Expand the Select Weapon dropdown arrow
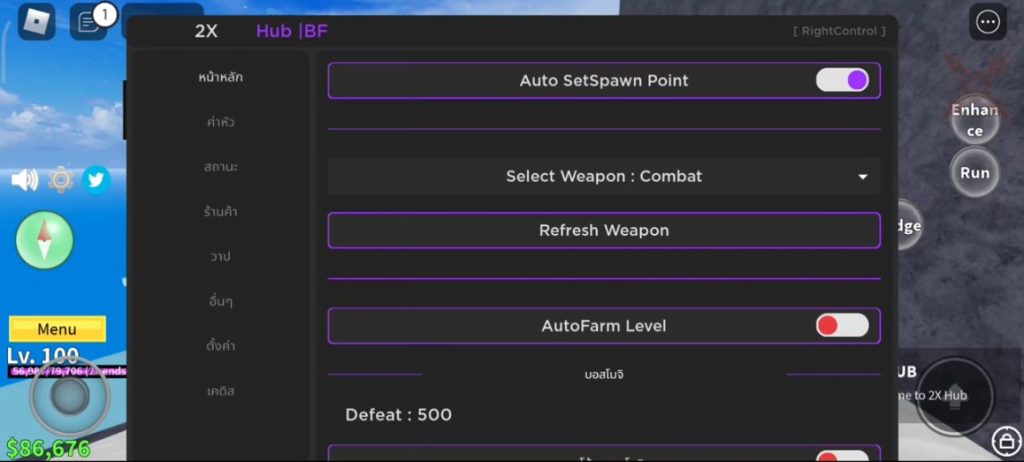This screenshot has height=462, width=1024. point(863,177)
